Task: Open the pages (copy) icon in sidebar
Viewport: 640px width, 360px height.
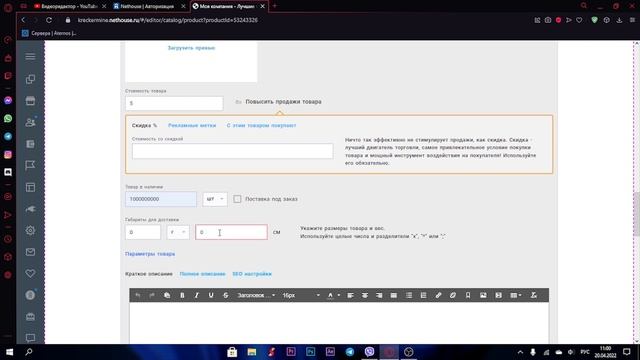Action: (x=30, y=79)
